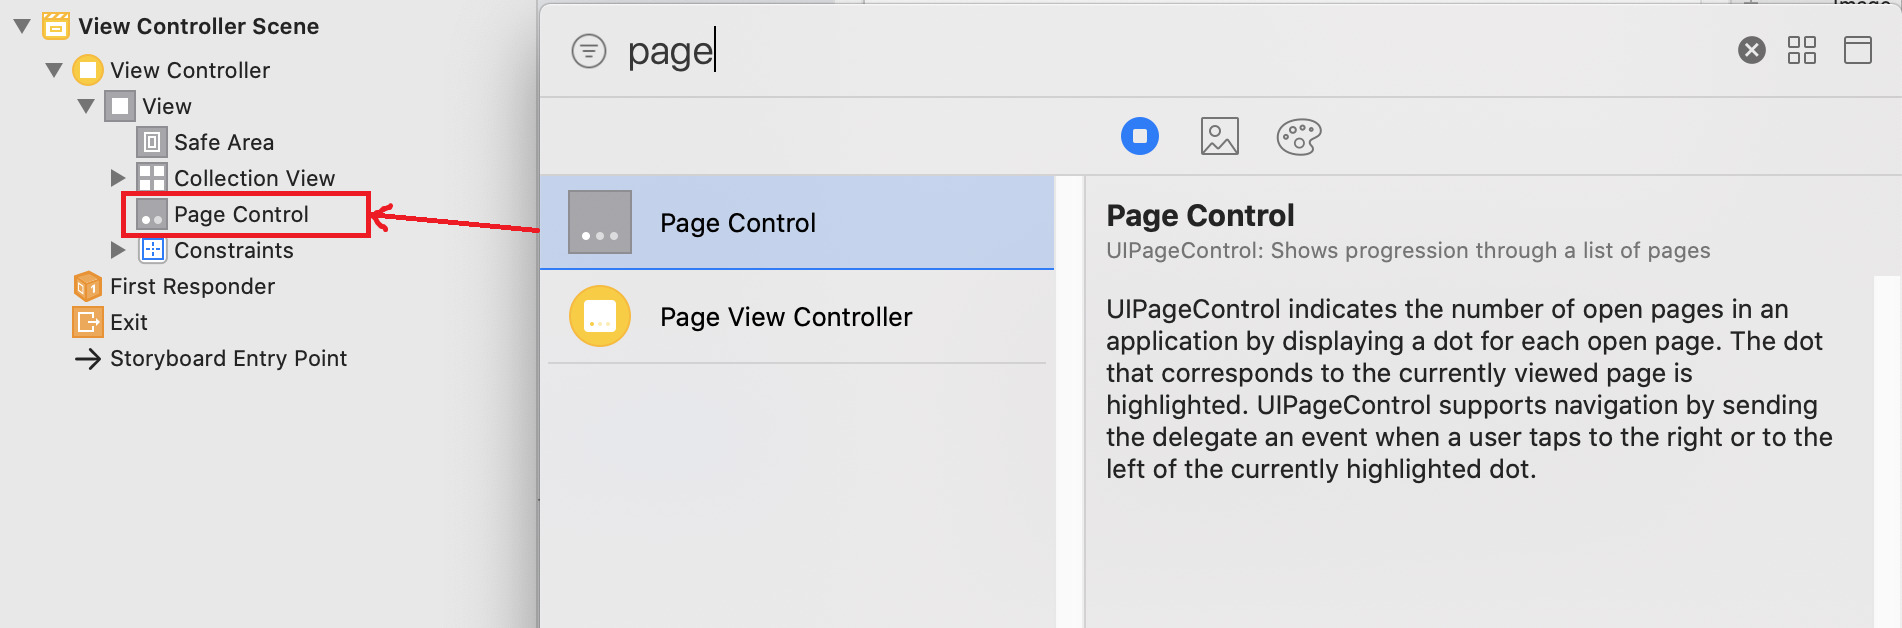The width and height of the screenshot is (1902, 628).
Task: Open the Color palette library icon
Action: 1297,136
